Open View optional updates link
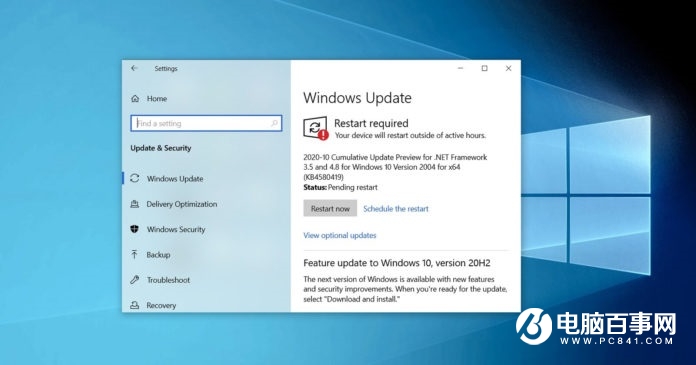This screenshot has height=365, width=696. pyautogui.click(x=340, y=235)
